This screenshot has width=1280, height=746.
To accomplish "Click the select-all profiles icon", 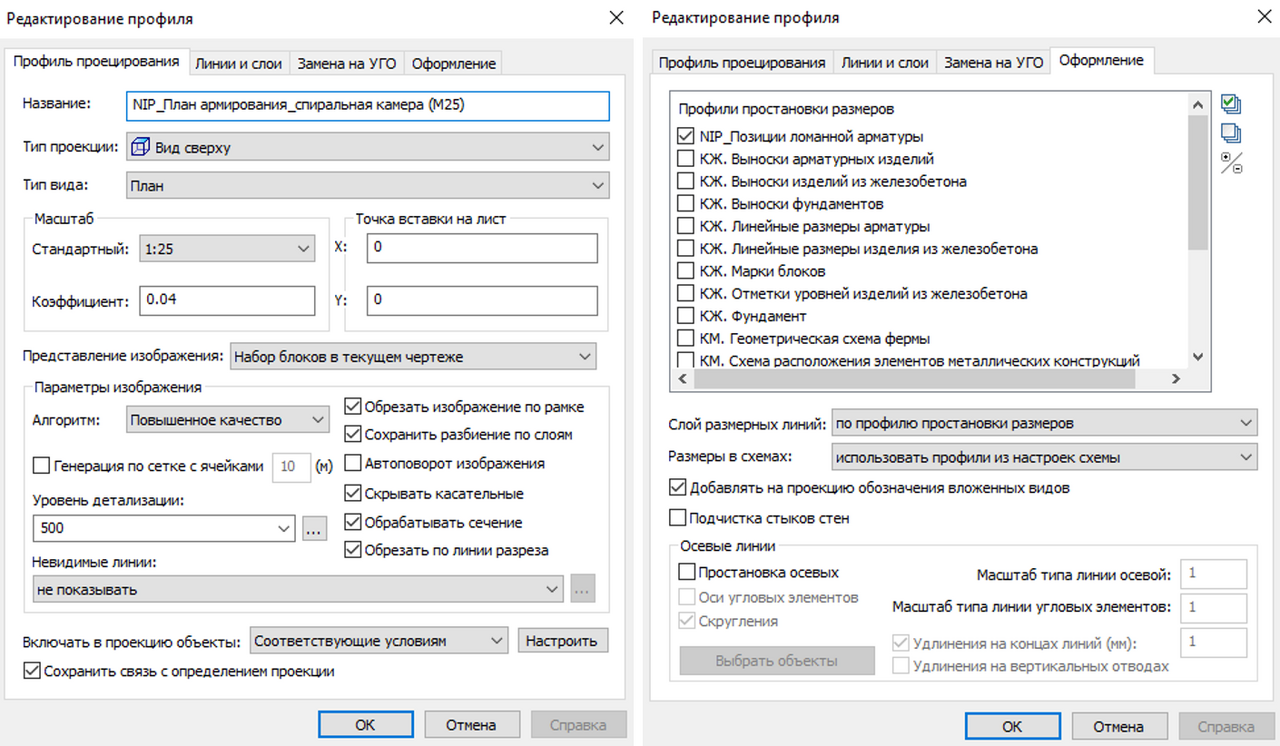I will click(1231, 104).
